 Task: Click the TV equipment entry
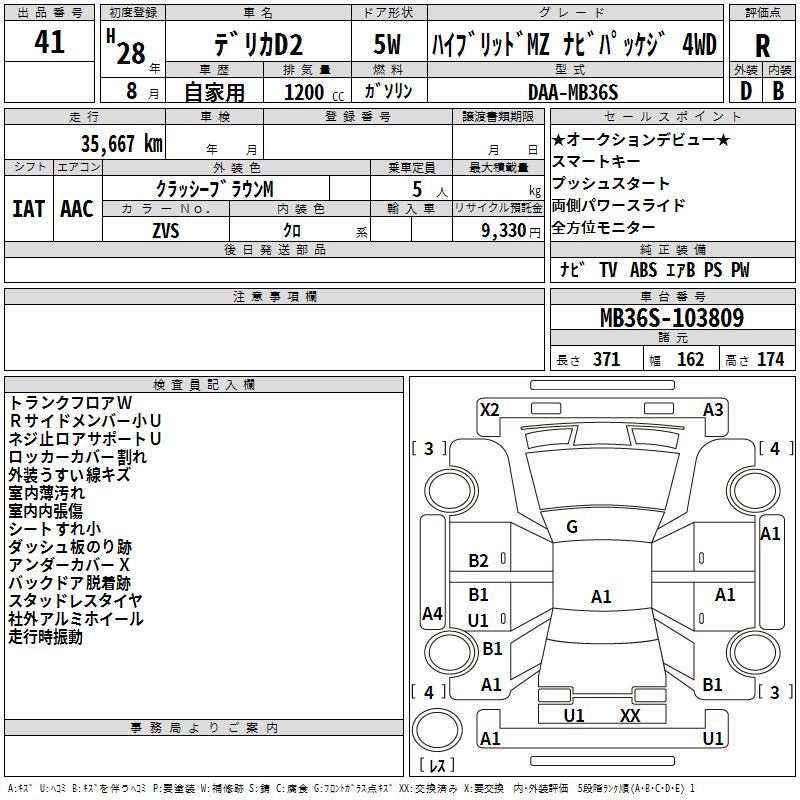click(x=608, y=270)
